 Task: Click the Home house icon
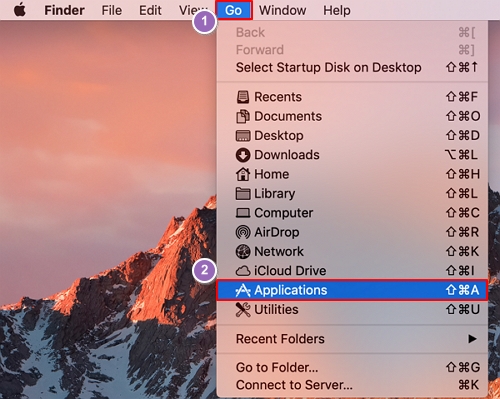(x=243, y=174)
